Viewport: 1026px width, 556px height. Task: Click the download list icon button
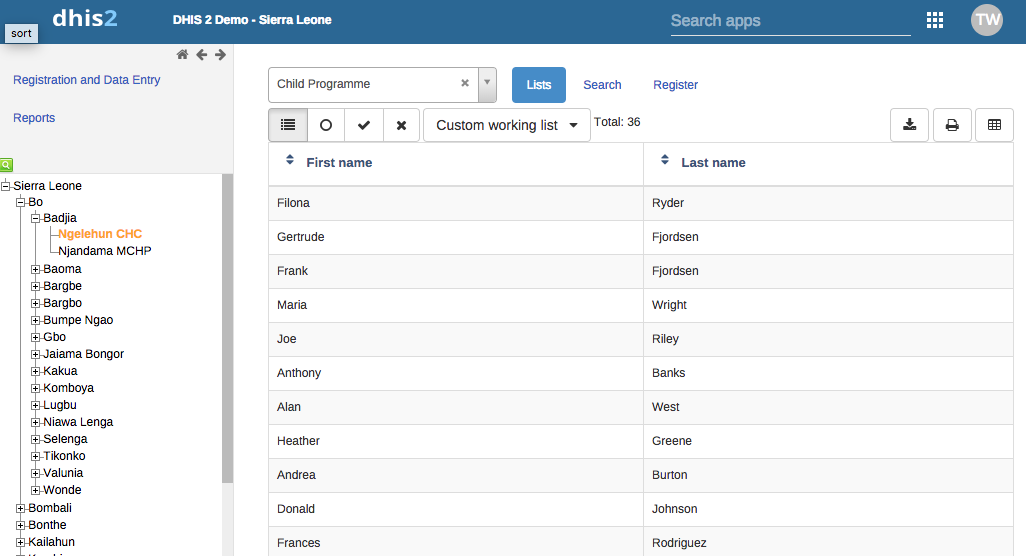pyautogui.click(x=909, y=125)
